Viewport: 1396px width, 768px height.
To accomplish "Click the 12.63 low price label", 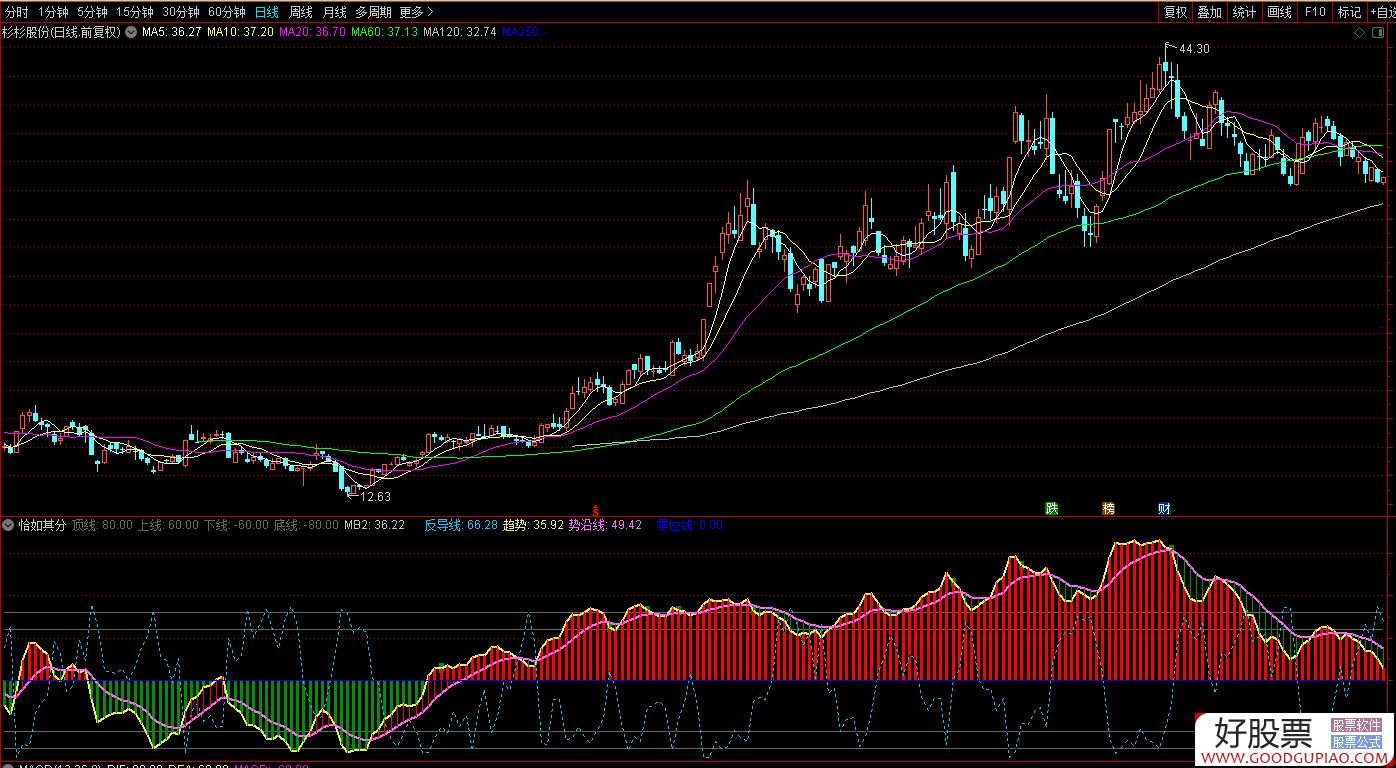I will (375, 497).
